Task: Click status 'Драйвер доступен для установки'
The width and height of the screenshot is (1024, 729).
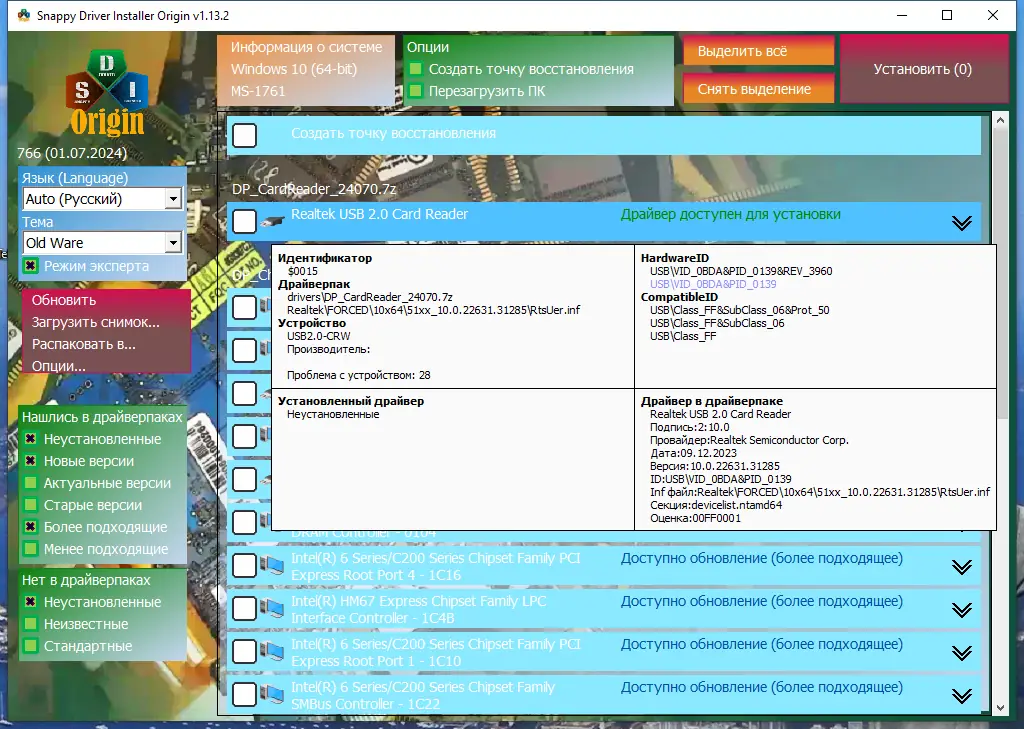Action: tap(730, 214)
